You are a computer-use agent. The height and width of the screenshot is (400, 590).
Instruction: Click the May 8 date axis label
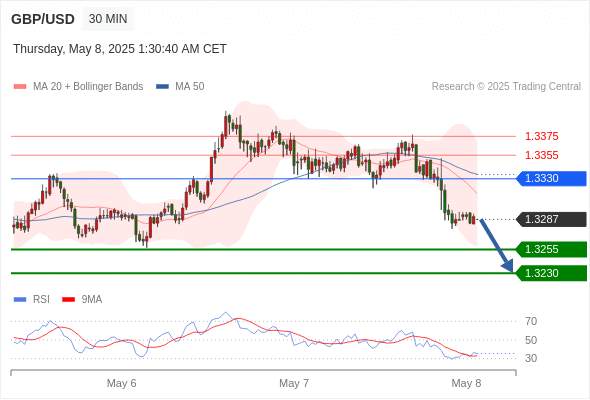(x=466, y=383)
